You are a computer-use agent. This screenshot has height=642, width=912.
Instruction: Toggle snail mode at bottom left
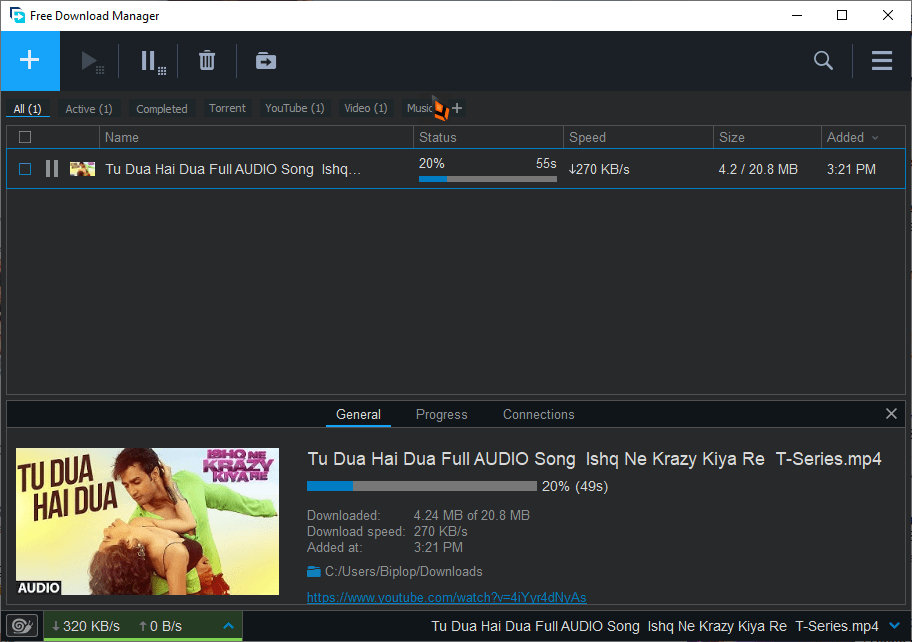(x=22, y=626)
